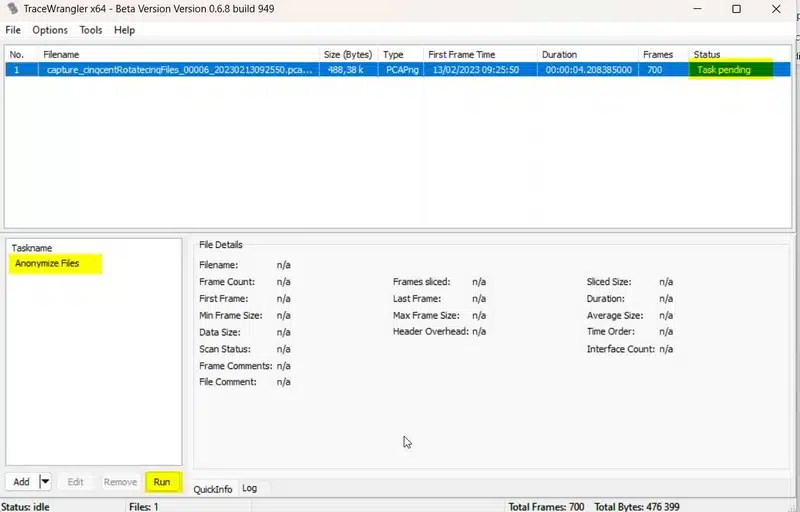Click the Taskname column header

pos(32,248)
